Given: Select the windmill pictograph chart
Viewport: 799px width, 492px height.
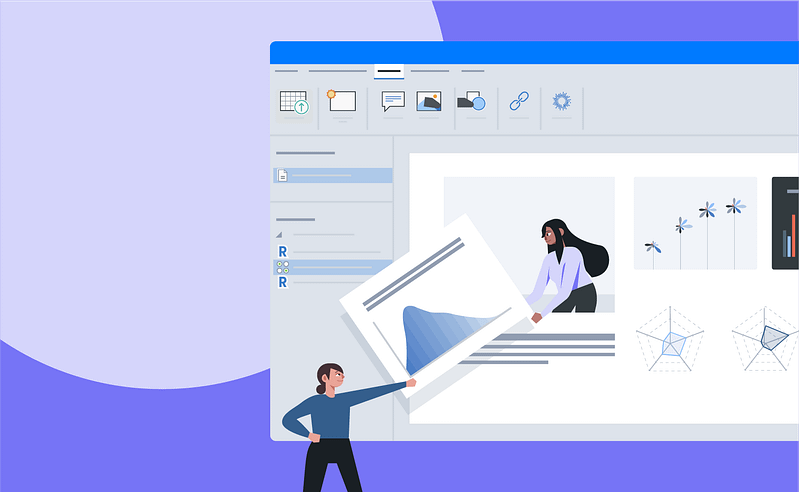Looking at the screenshot, I should point(695,223).
